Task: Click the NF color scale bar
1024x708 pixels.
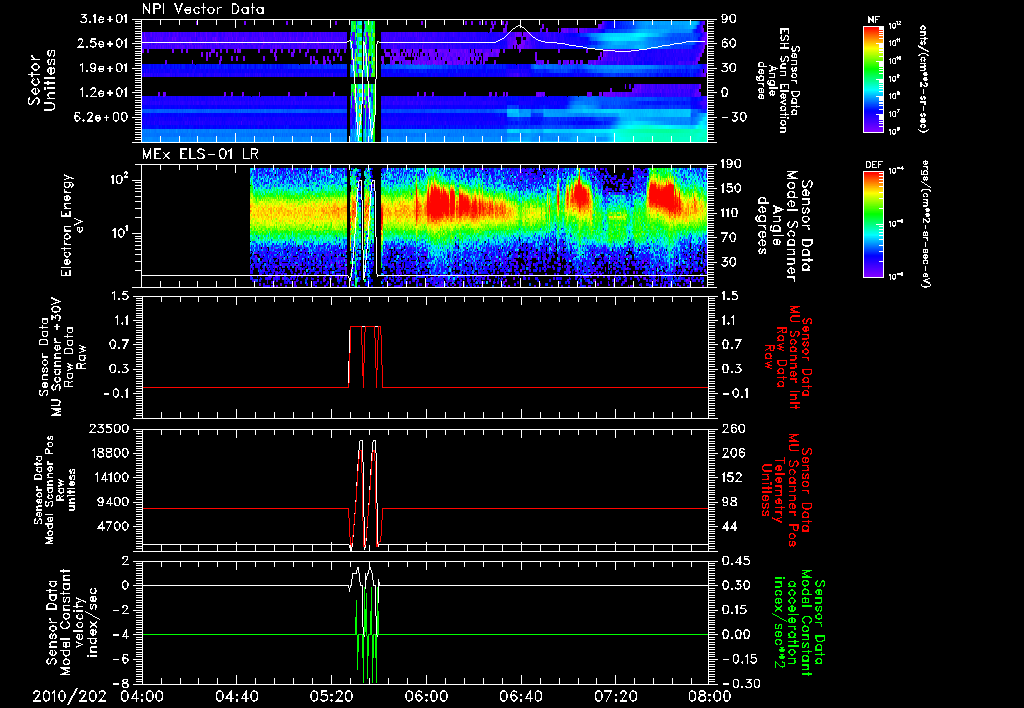Action: point(873,79)
